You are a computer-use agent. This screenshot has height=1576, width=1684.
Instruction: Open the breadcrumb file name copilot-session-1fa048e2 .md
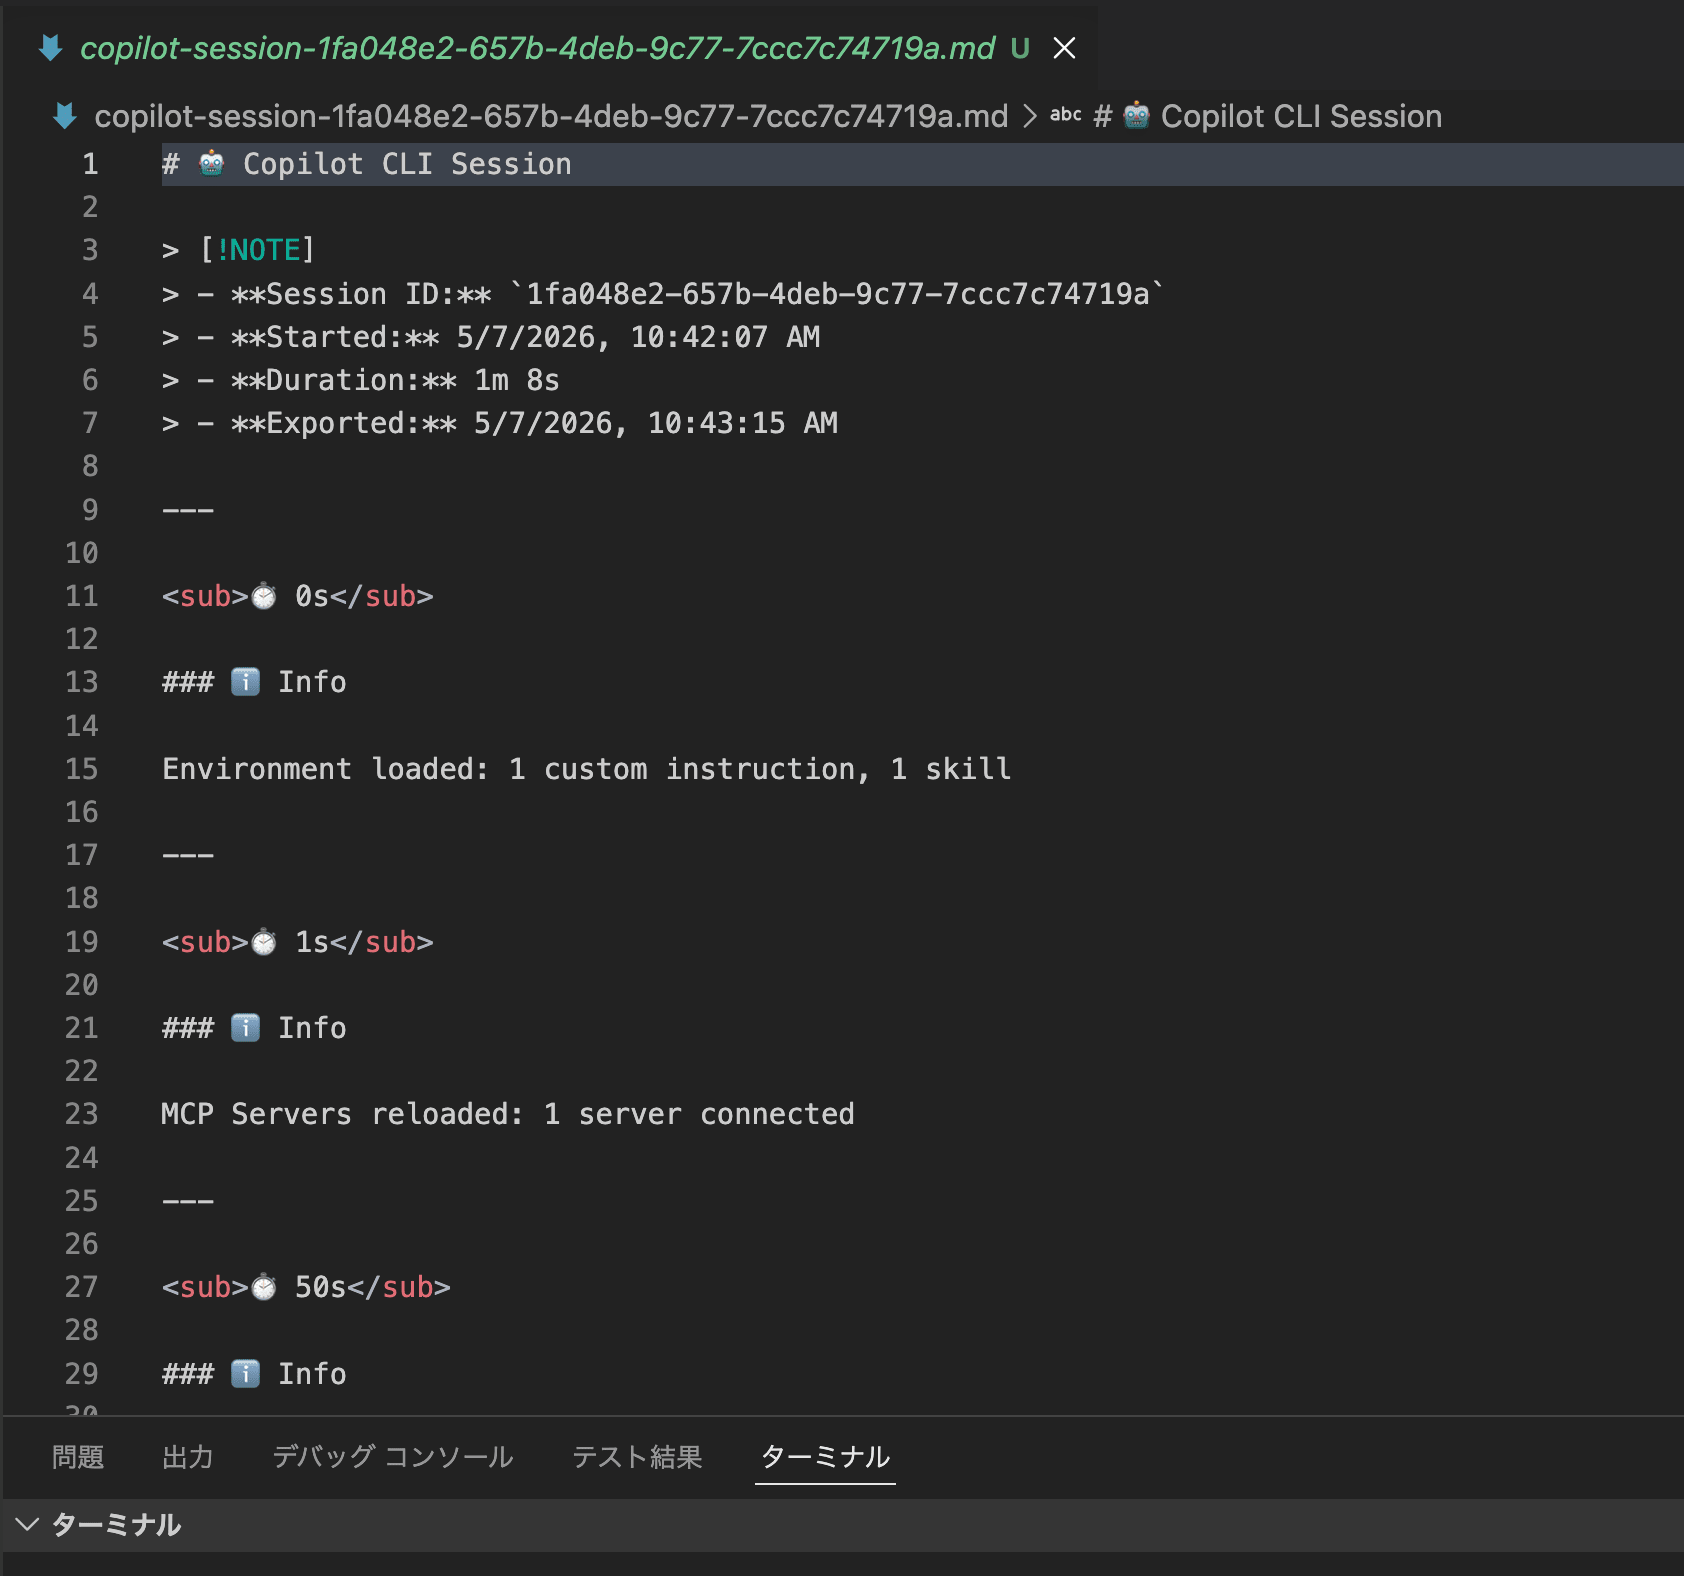(551, 116)
